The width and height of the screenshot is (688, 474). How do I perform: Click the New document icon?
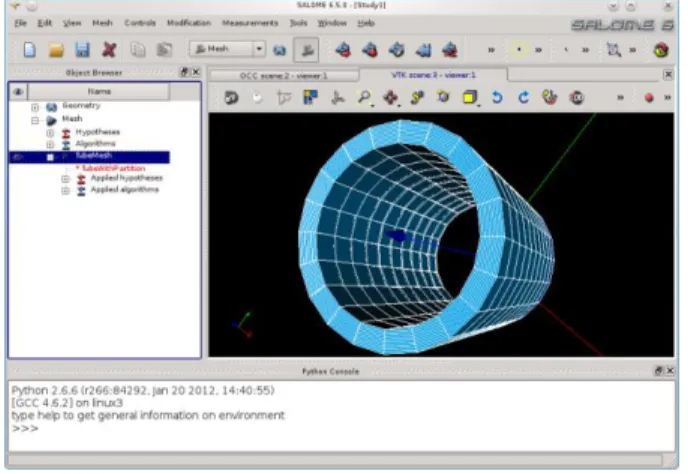click(29, 50)
